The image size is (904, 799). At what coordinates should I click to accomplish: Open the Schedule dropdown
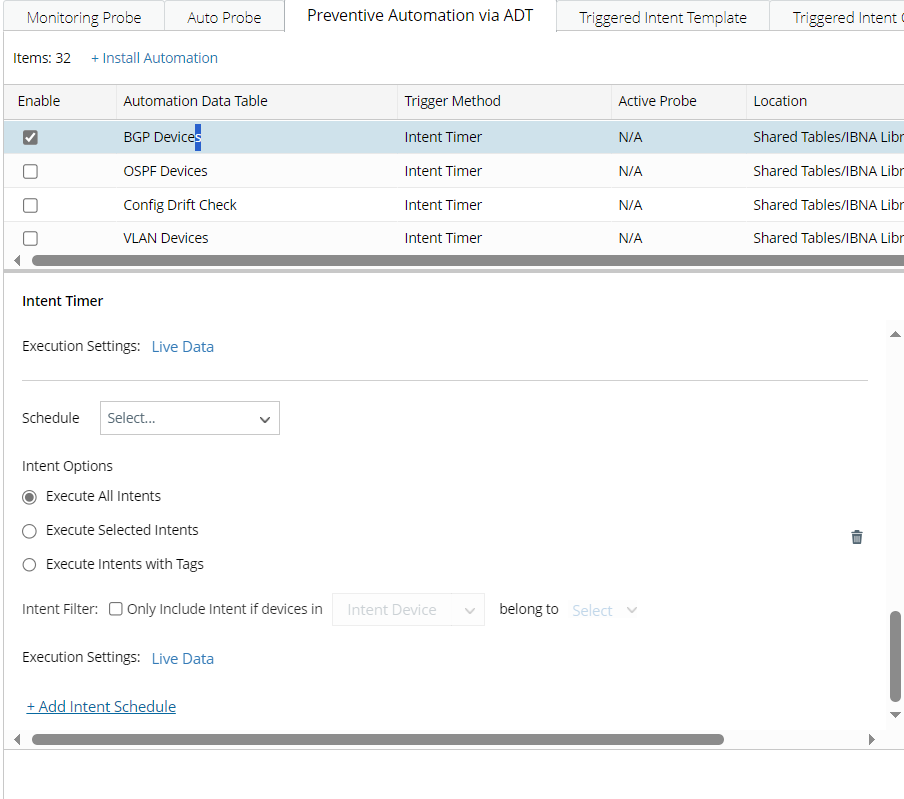[190, 418]
